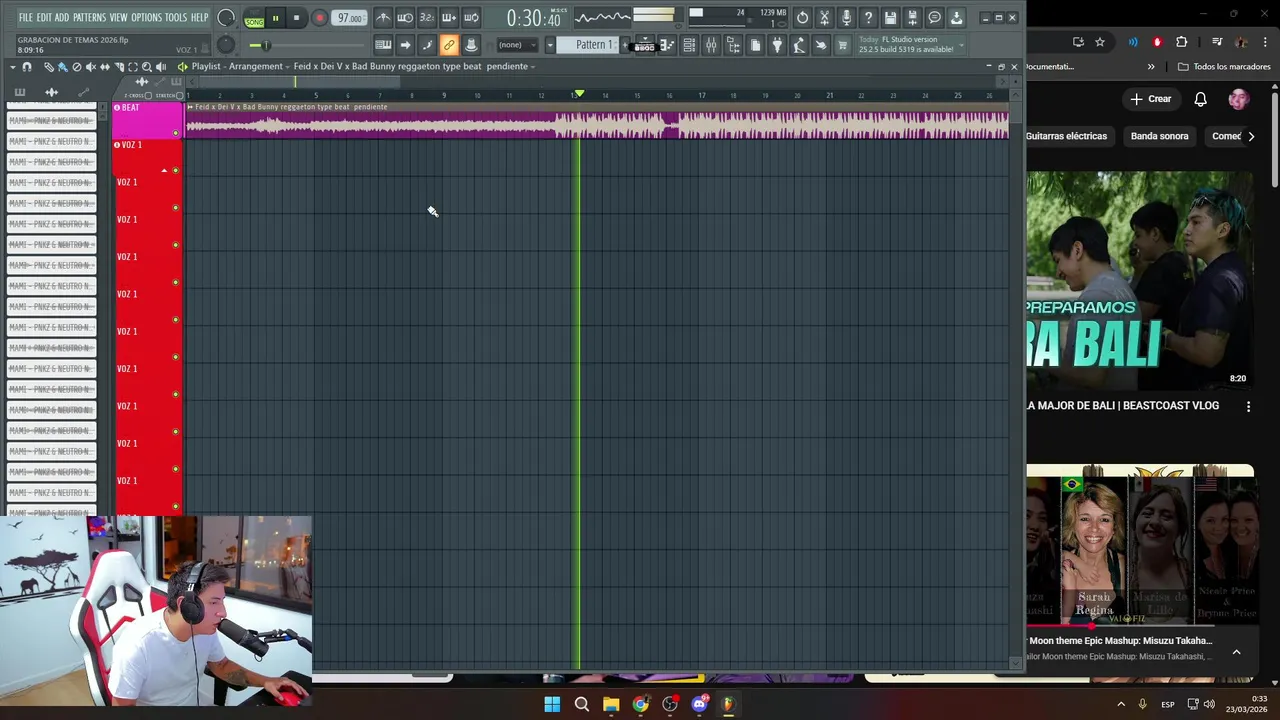Viewport: 1280px width, 720px height.
Task: Toggle countdown before recording icon
Action: pyautogui.click(x=427, y=18)
